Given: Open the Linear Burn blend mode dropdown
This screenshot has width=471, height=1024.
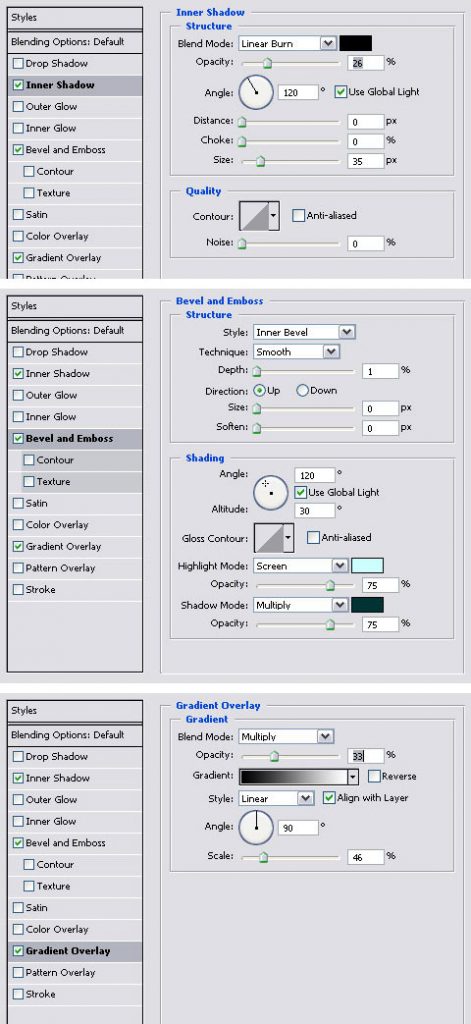Looking at the screenshot, I should click(287, 44).
